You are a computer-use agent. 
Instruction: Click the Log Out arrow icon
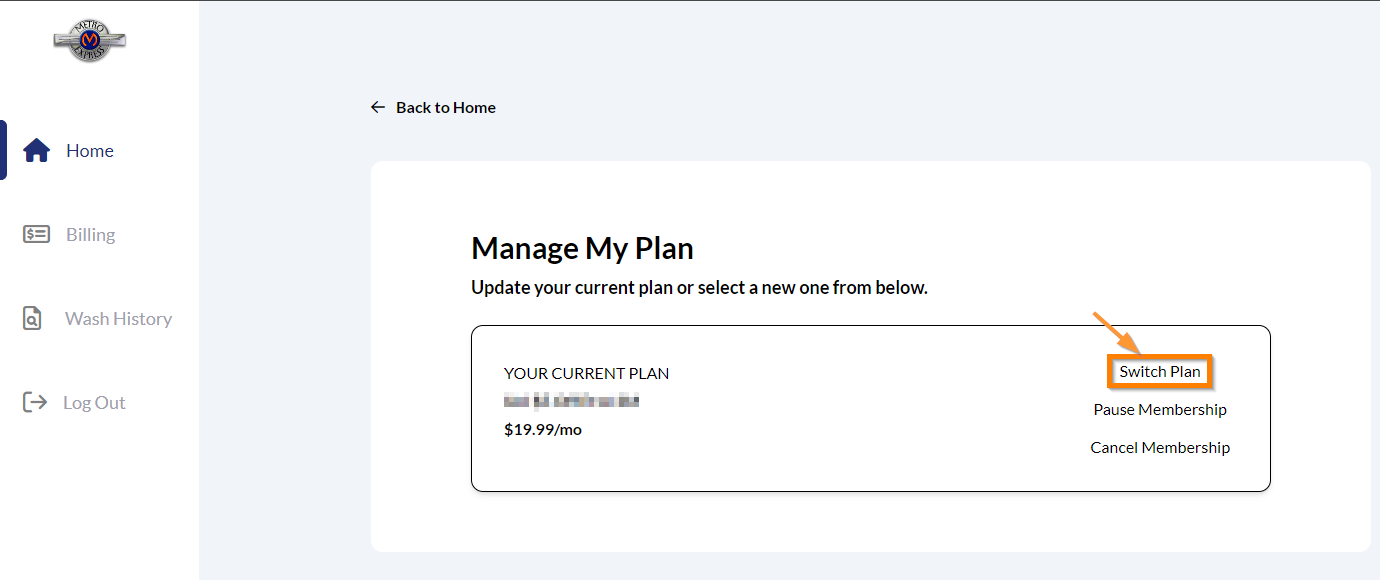coord(35,403)
